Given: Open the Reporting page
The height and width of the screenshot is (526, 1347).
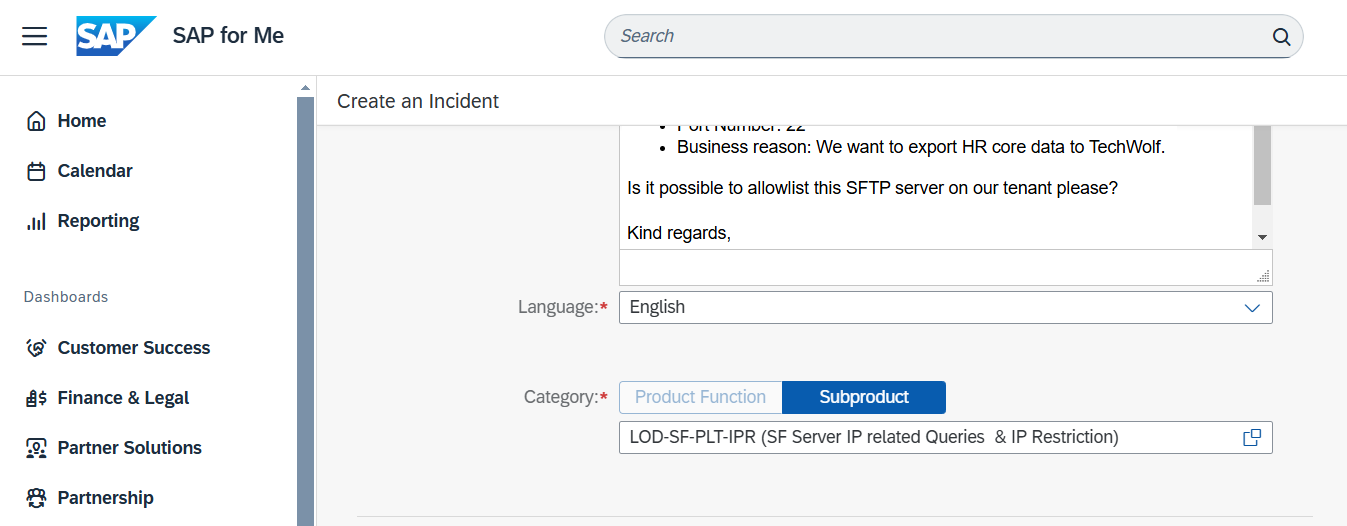Looking at the screenshot, I should coord(98,221).
